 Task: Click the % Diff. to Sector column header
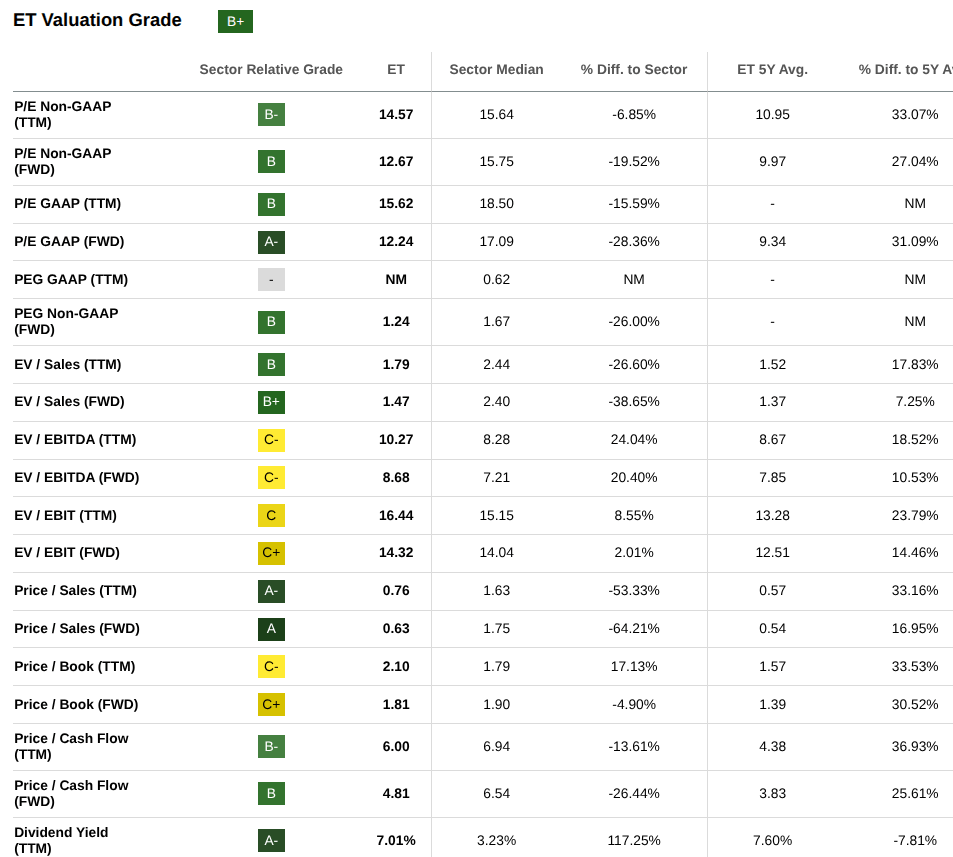[x=634, y=70]
